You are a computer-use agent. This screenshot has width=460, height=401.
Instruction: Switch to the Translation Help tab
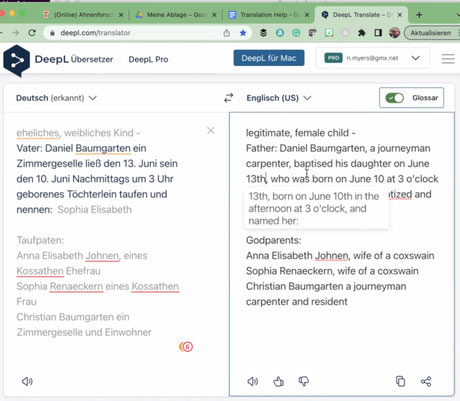coord(268,15)
